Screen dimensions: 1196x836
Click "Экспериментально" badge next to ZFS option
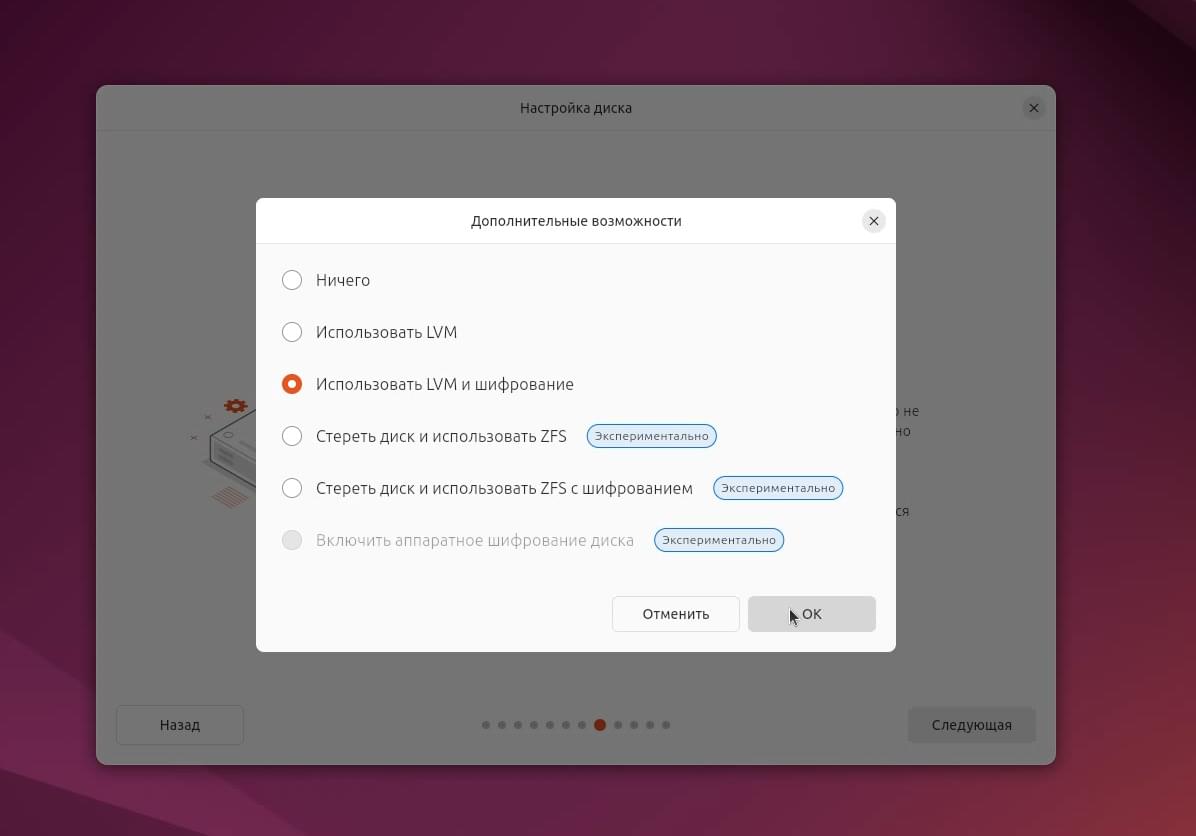click(x=651, y=436)
